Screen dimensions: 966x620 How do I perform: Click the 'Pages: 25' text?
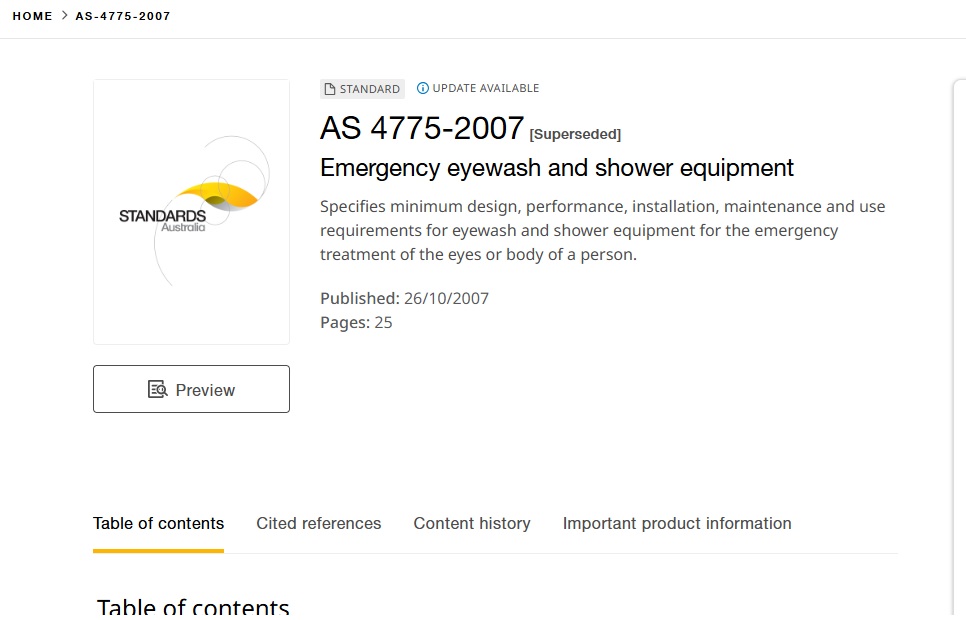click(356, 322)
